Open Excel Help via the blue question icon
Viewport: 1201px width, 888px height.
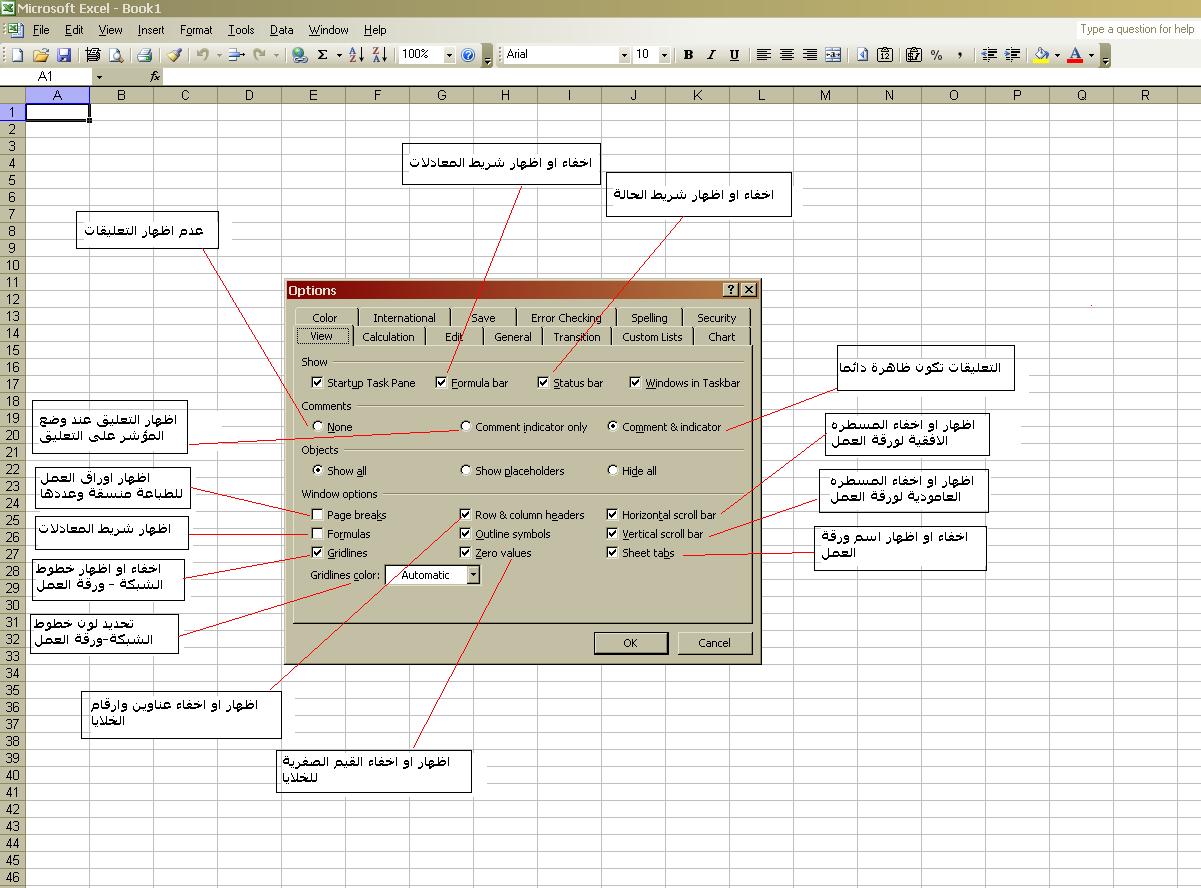pyautogui.click(x=468, y=55)
